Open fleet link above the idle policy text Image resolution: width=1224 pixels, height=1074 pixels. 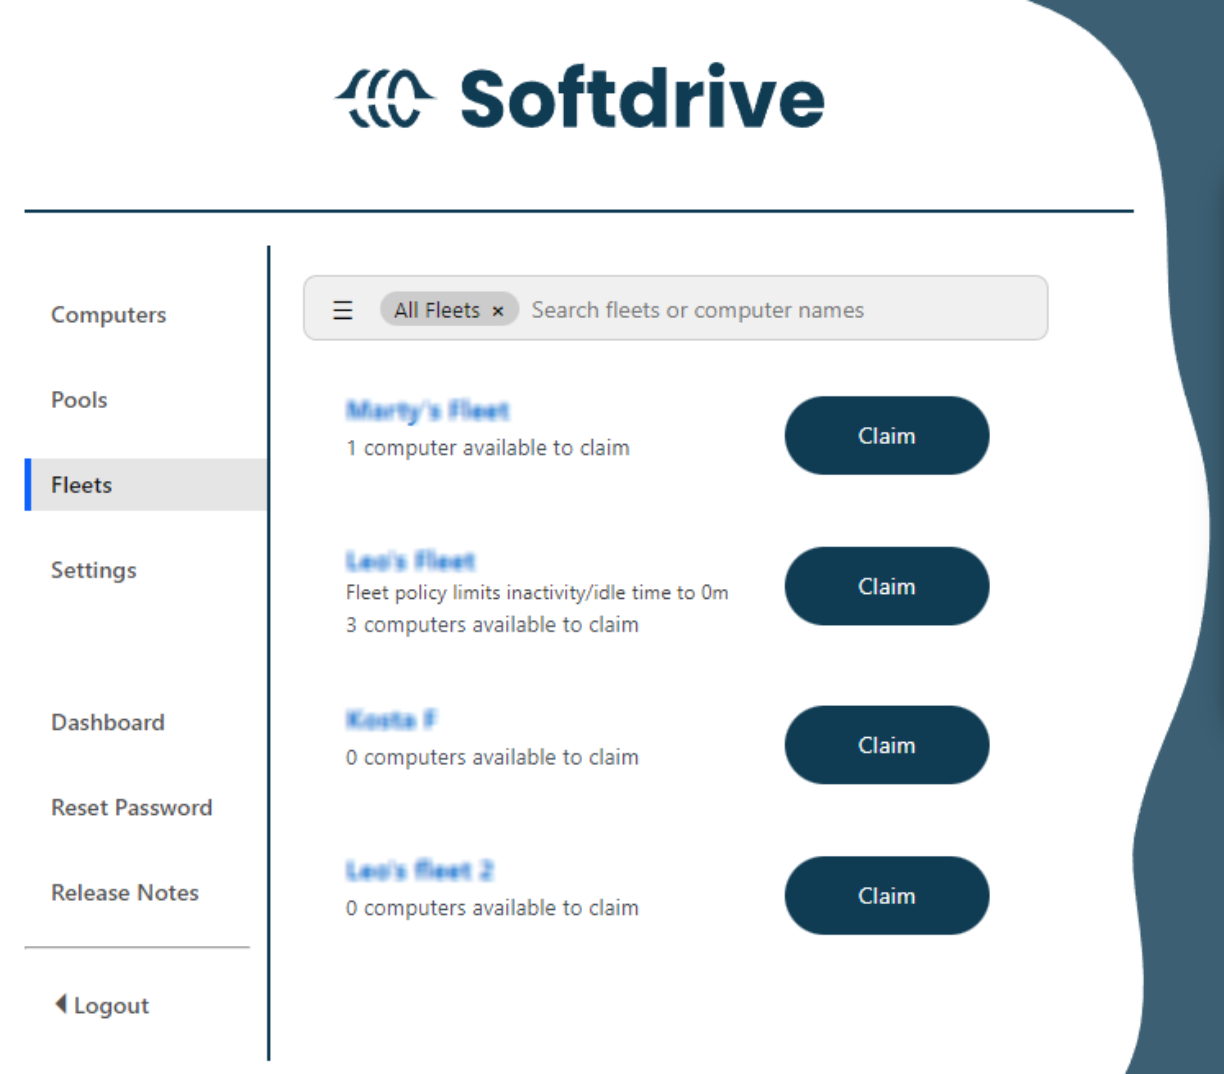411,560
